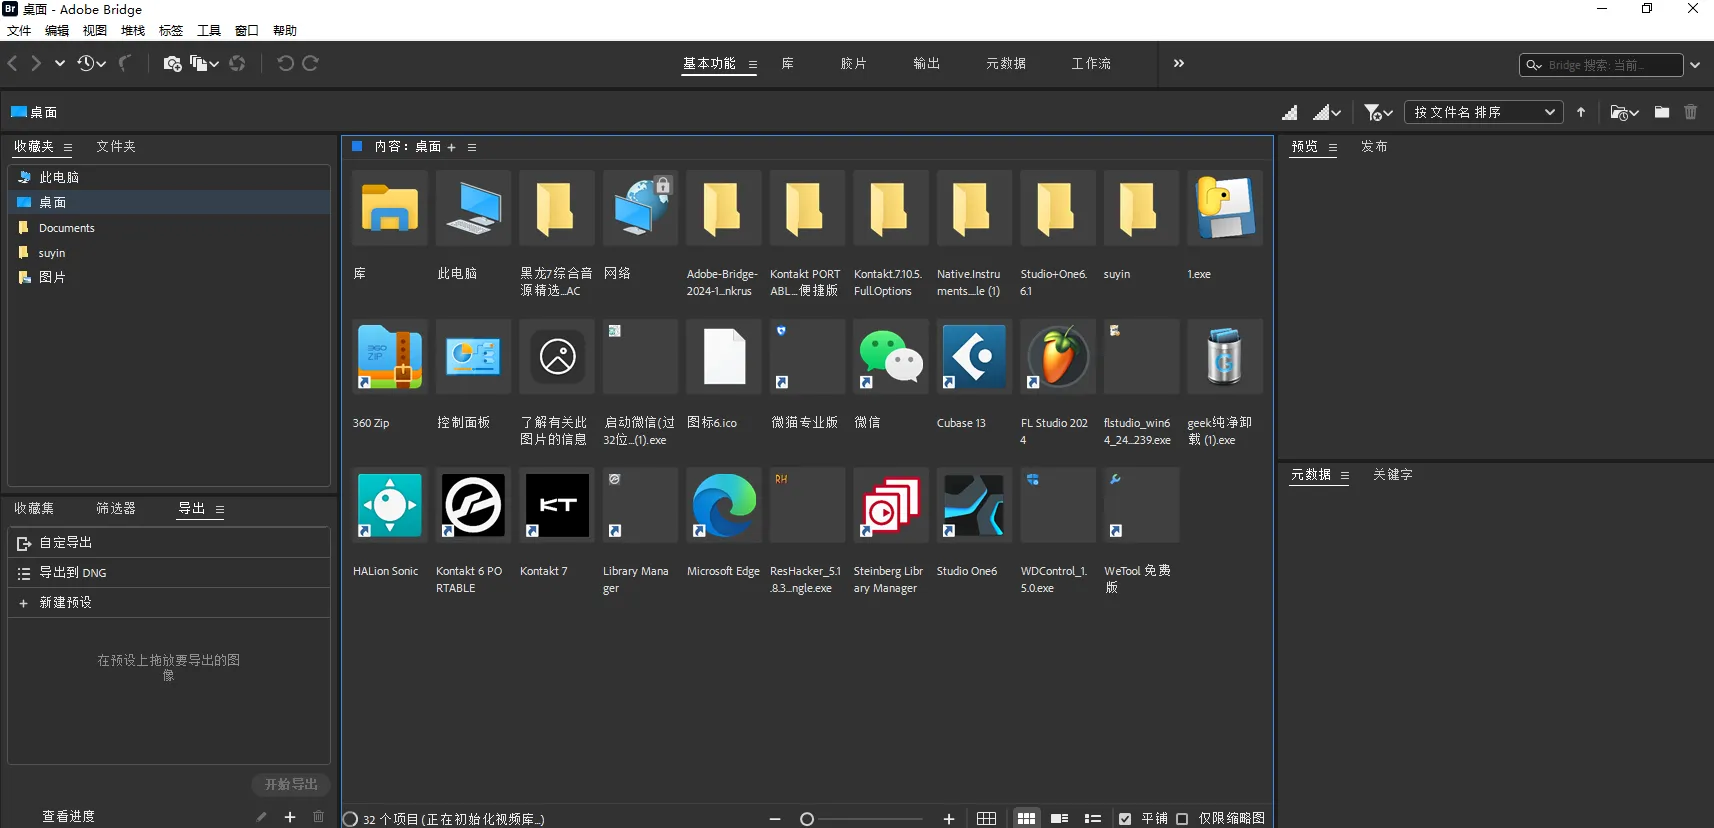Screen dimensions: 1714x828
Task: Switch to the 关键字 tab
Action: pyautogui.click(x=1392, y=474)
